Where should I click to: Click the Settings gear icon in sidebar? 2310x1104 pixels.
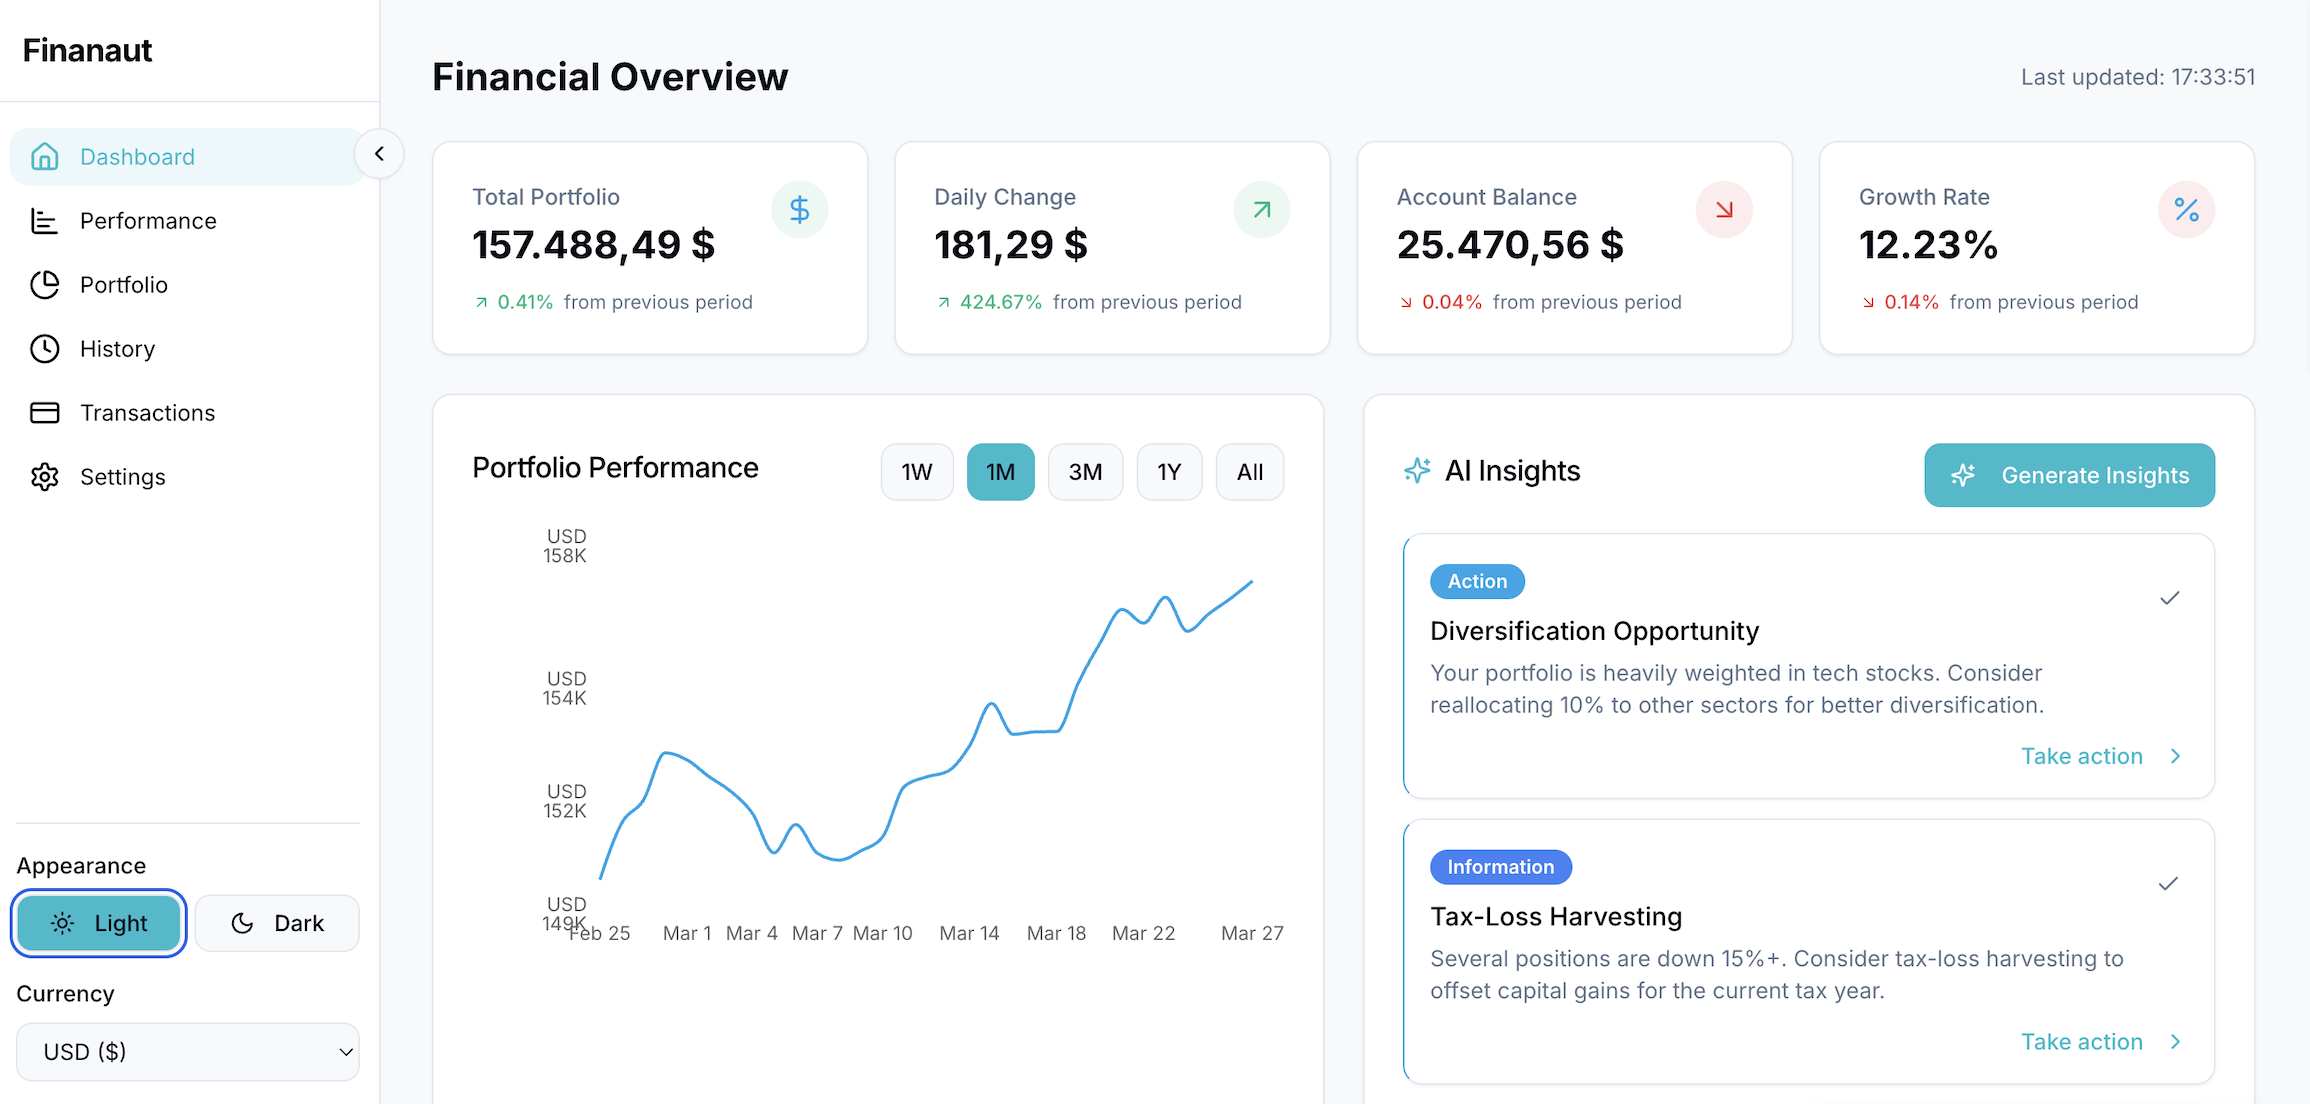(x=44, y=477)
